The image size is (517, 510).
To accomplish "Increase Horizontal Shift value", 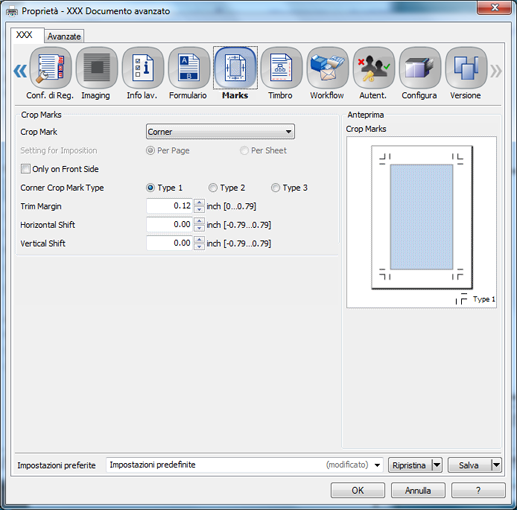I will click(x=199, y=221).
